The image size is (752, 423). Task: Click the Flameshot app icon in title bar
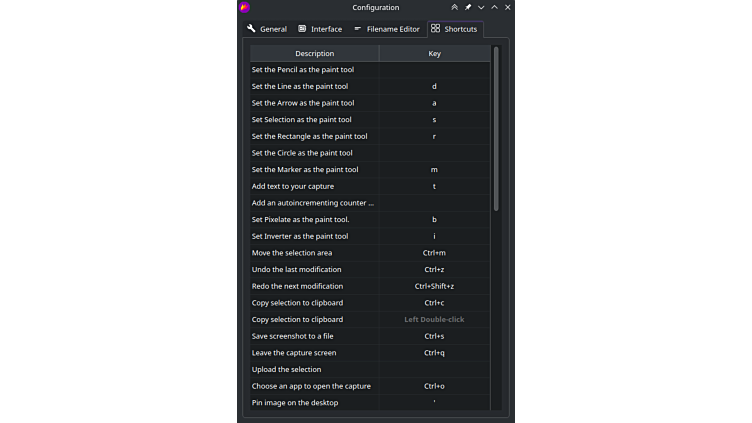click(x=245, y=8)
